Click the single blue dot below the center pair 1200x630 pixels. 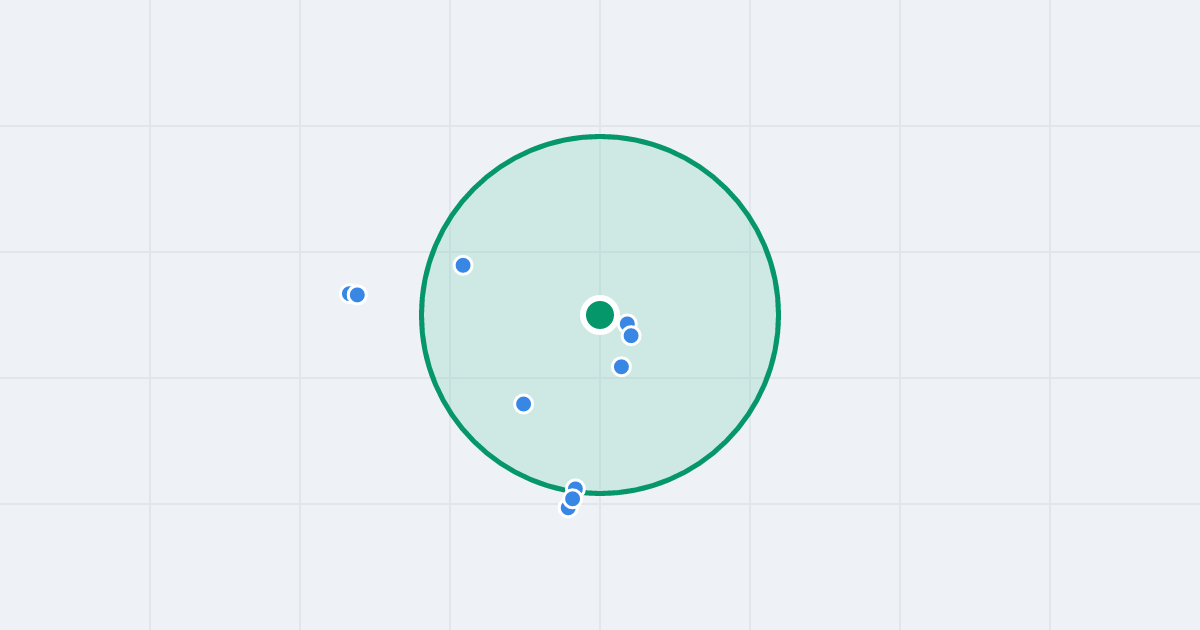tap(621, 367)
